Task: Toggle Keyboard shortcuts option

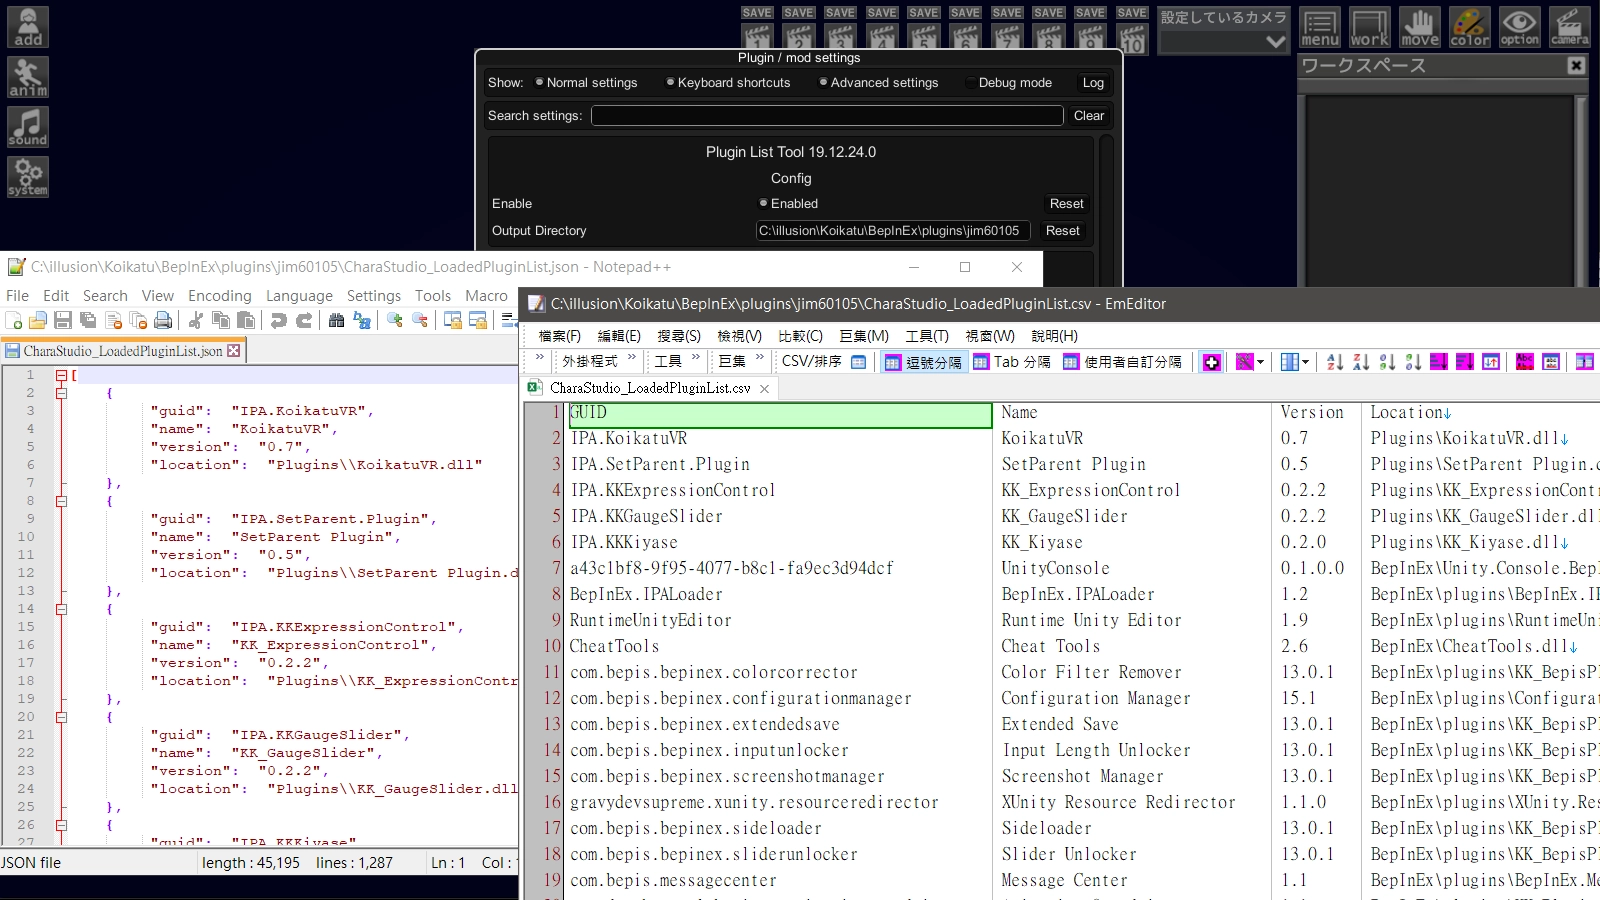Action: click(728, 83)
